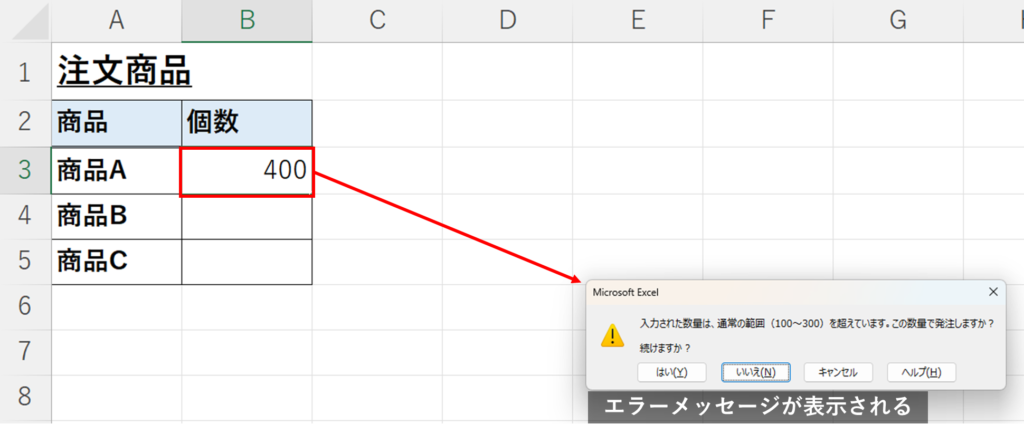Select column G header
1024x434 pixels.
pos(898,21)
